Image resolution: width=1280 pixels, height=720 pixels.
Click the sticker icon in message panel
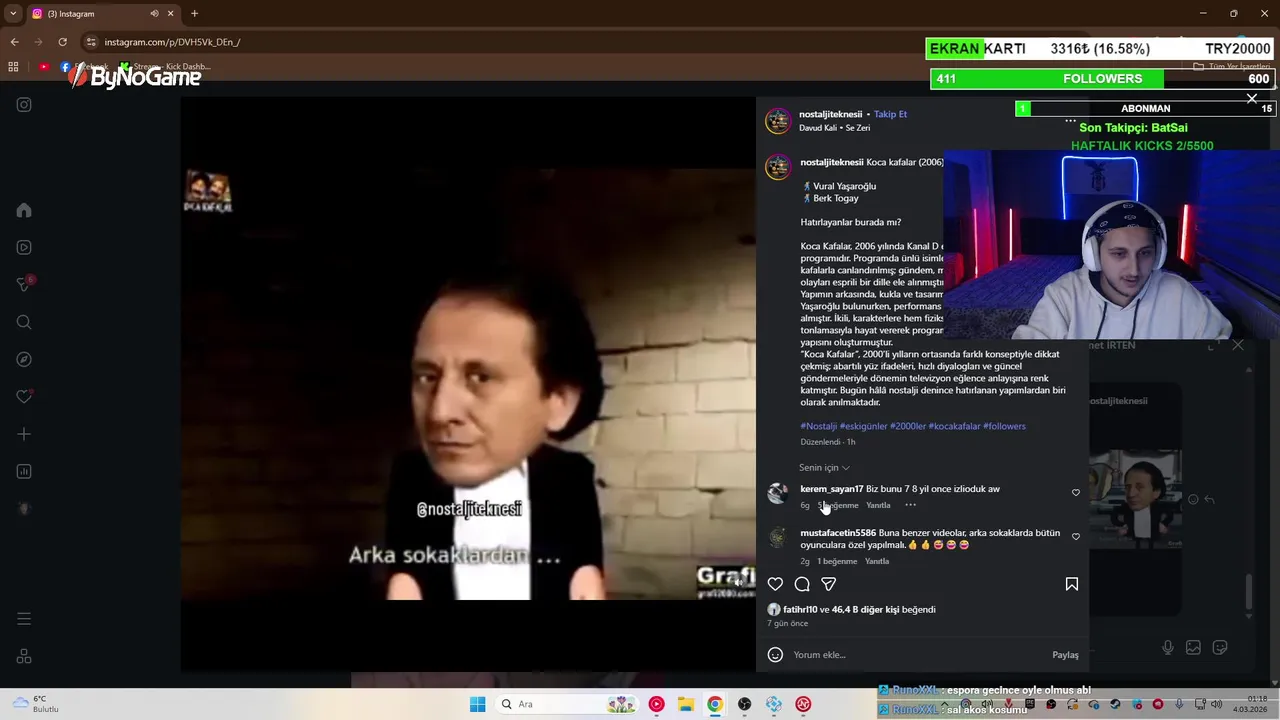pos(1220,648)
